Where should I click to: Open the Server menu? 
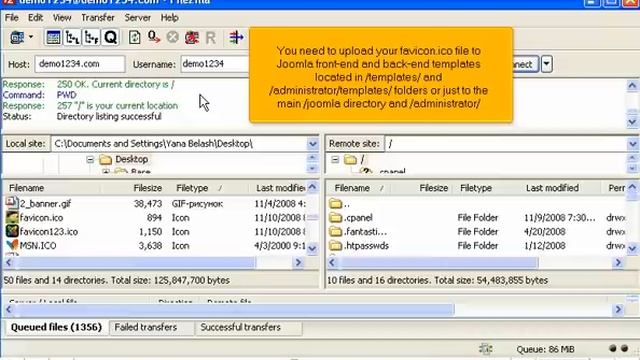(x=138, y=18)
